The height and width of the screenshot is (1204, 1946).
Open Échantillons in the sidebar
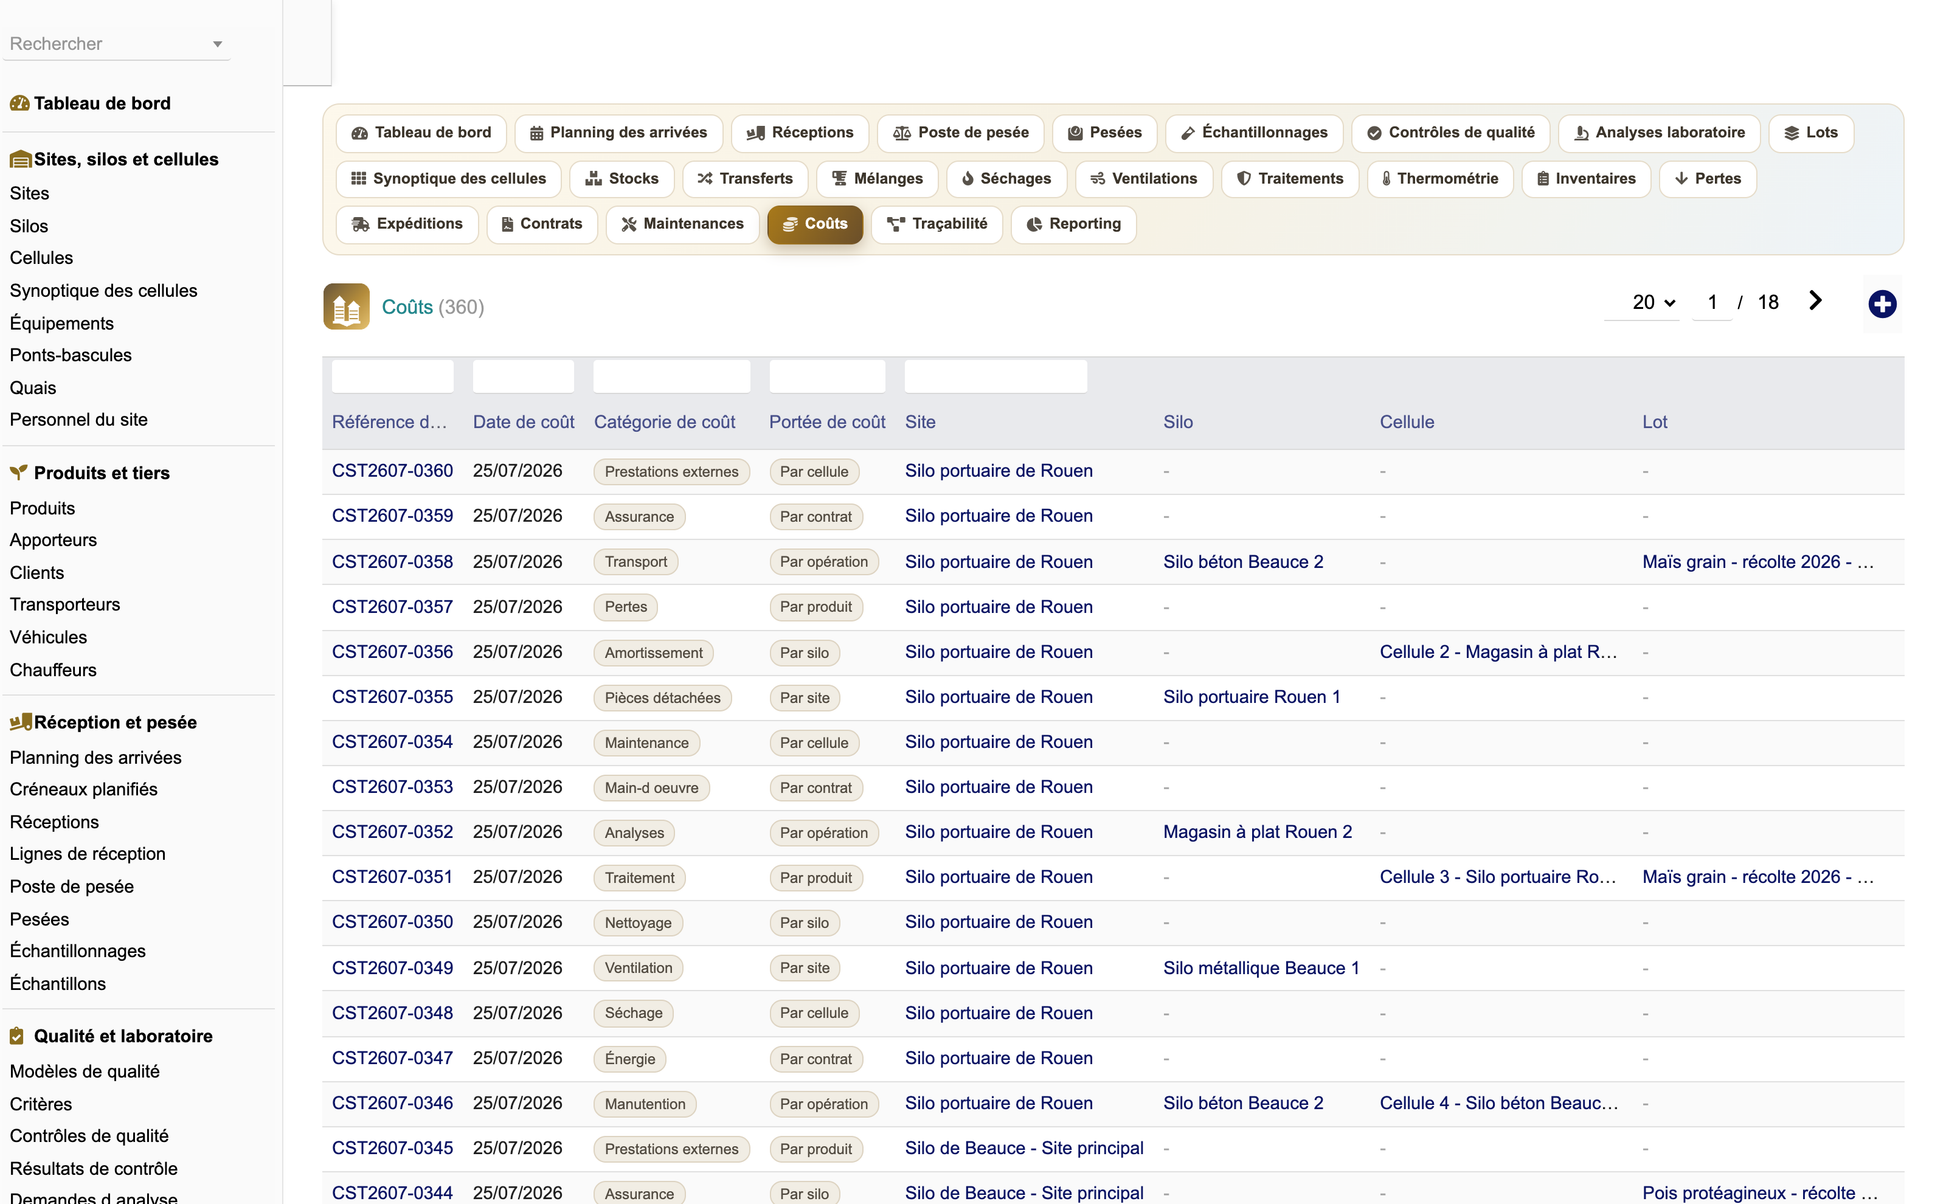pyautogui.click(x=58, y=983)
